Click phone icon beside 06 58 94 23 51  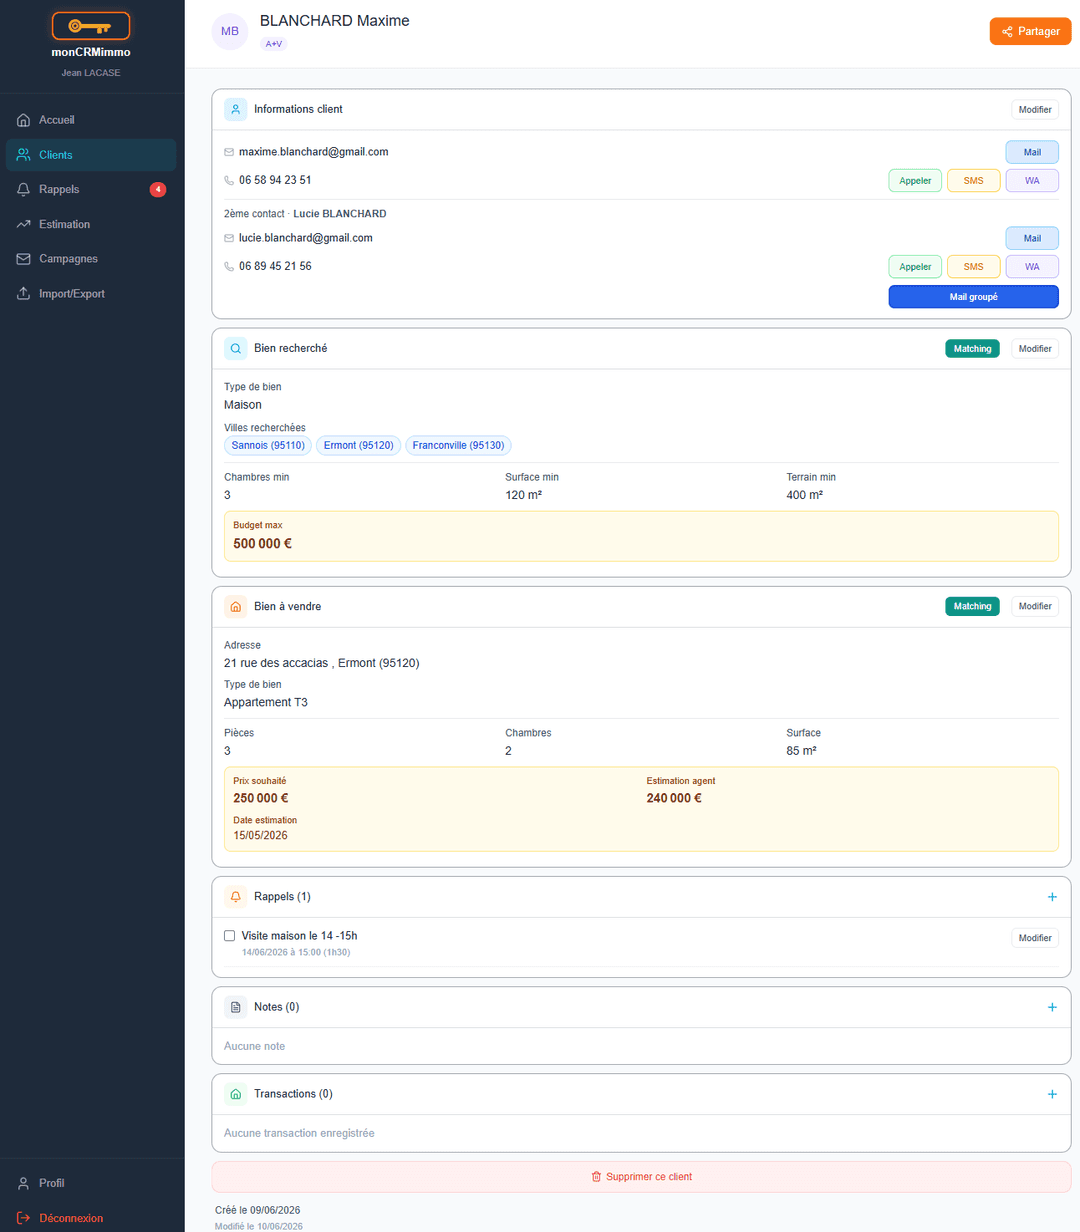point(229,181)
